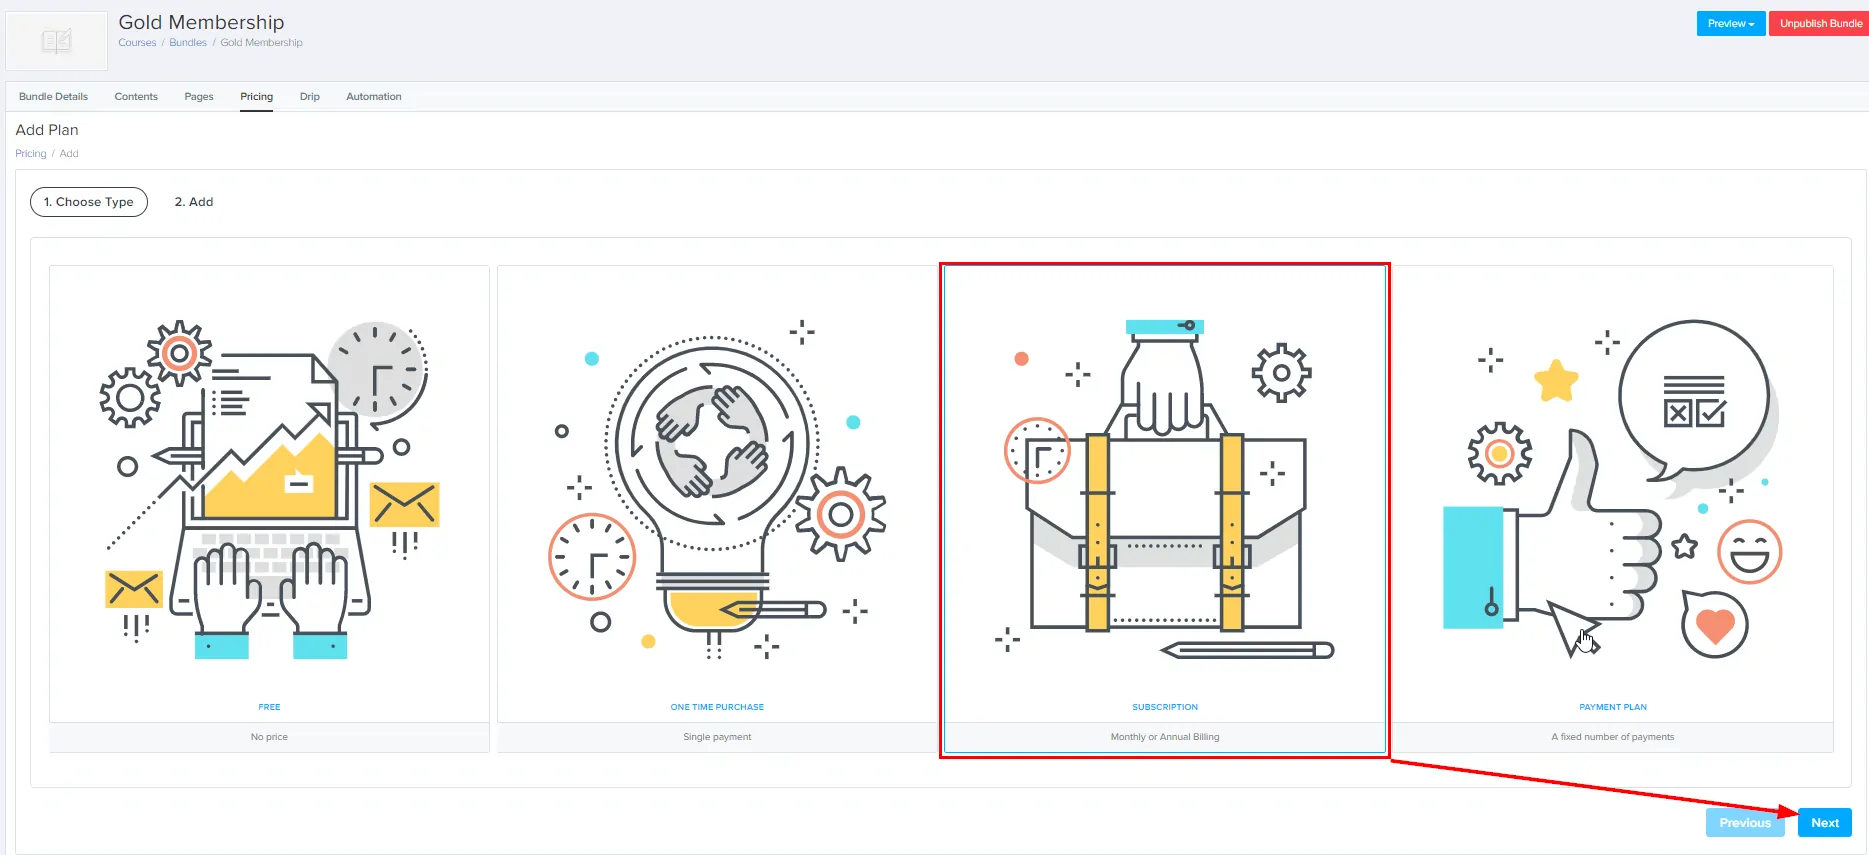Navigate to the Bundles breadcrumb link
The width and height of the screenshot is (1869, 855).
coord(188,43)
